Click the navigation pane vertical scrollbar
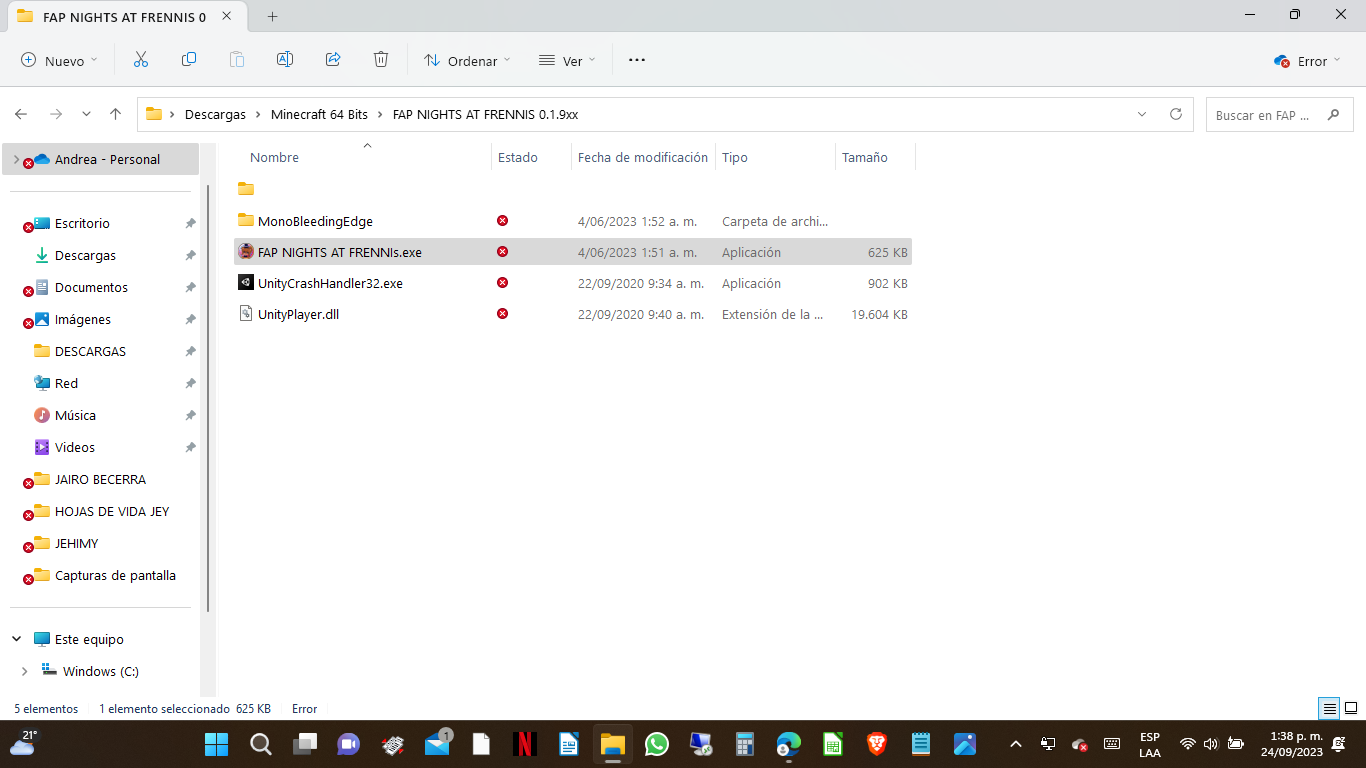Viewport: 1366px width, 768px height. click(208, 398)
